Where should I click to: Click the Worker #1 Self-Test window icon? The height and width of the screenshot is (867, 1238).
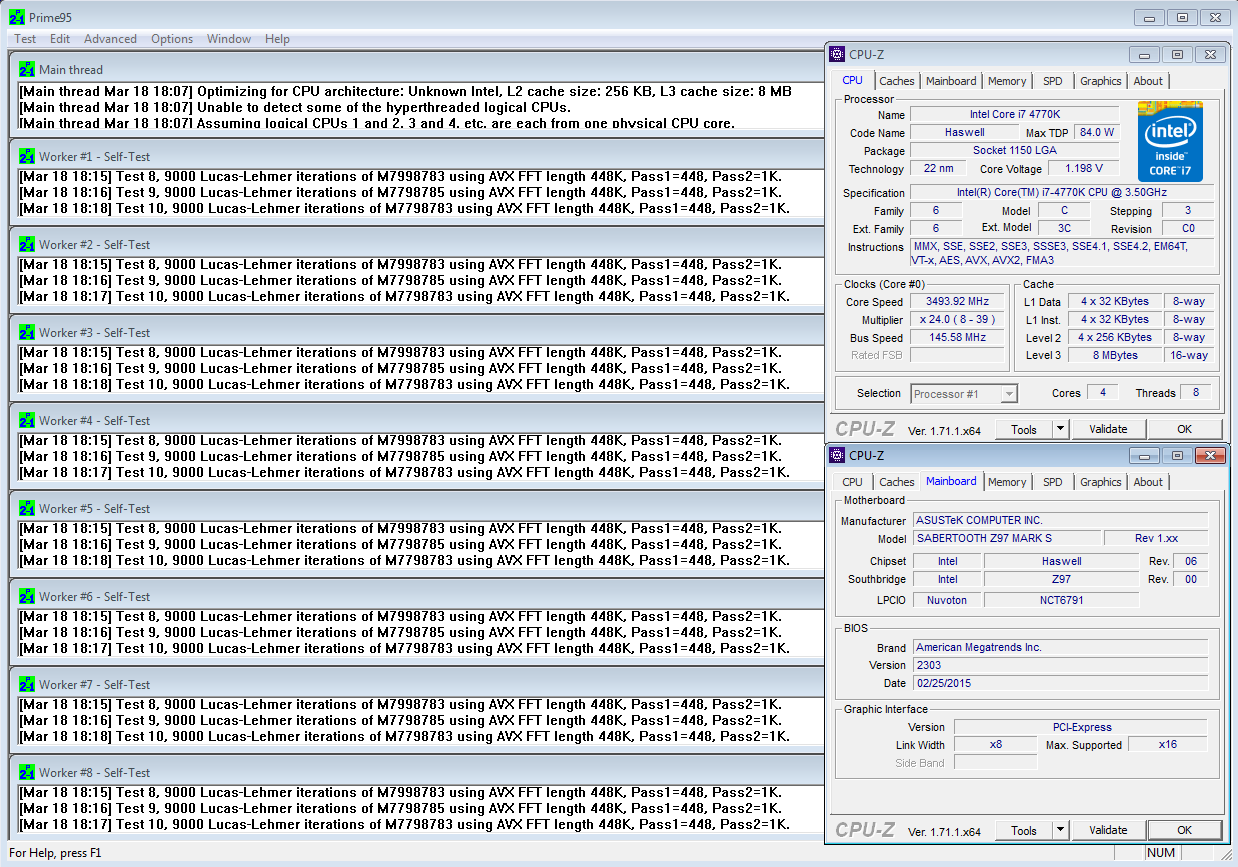click(27, 157)
